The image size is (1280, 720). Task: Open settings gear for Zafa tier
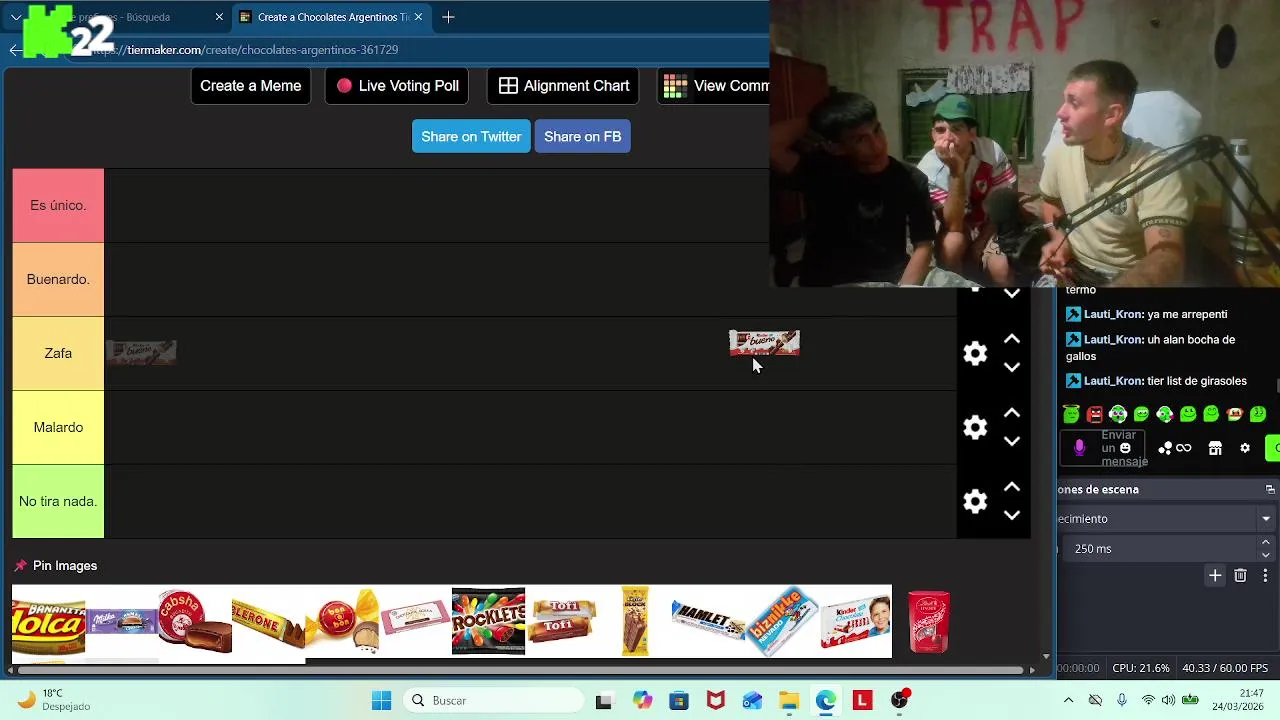point(975,353)
